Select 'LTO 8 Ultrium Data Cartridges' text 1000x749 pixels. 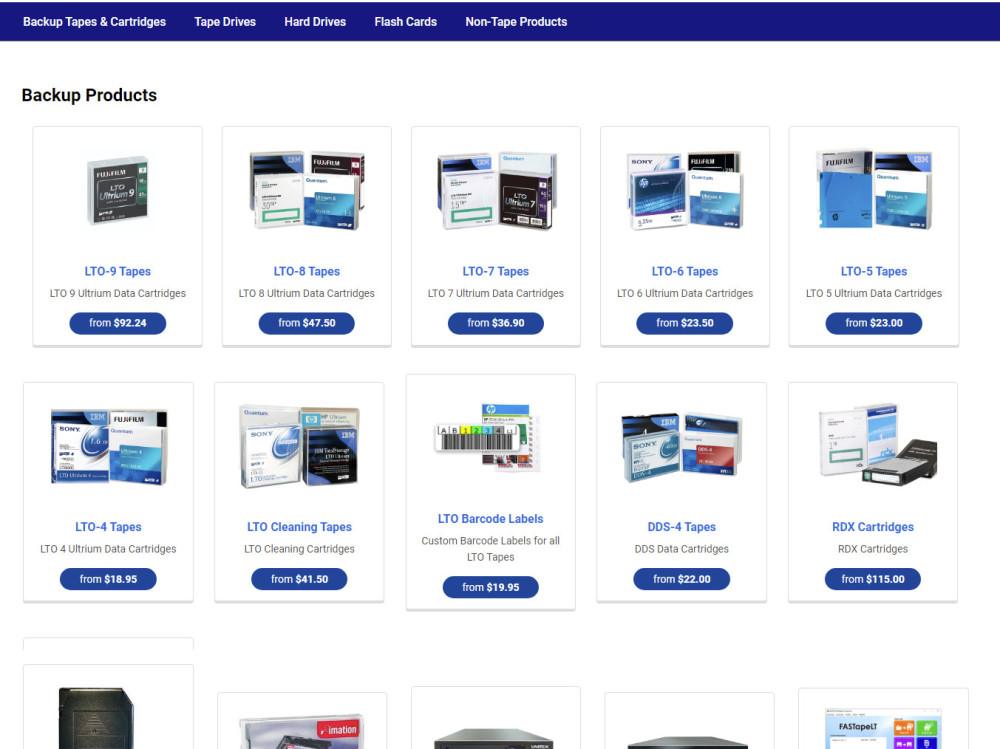[307, 293]
